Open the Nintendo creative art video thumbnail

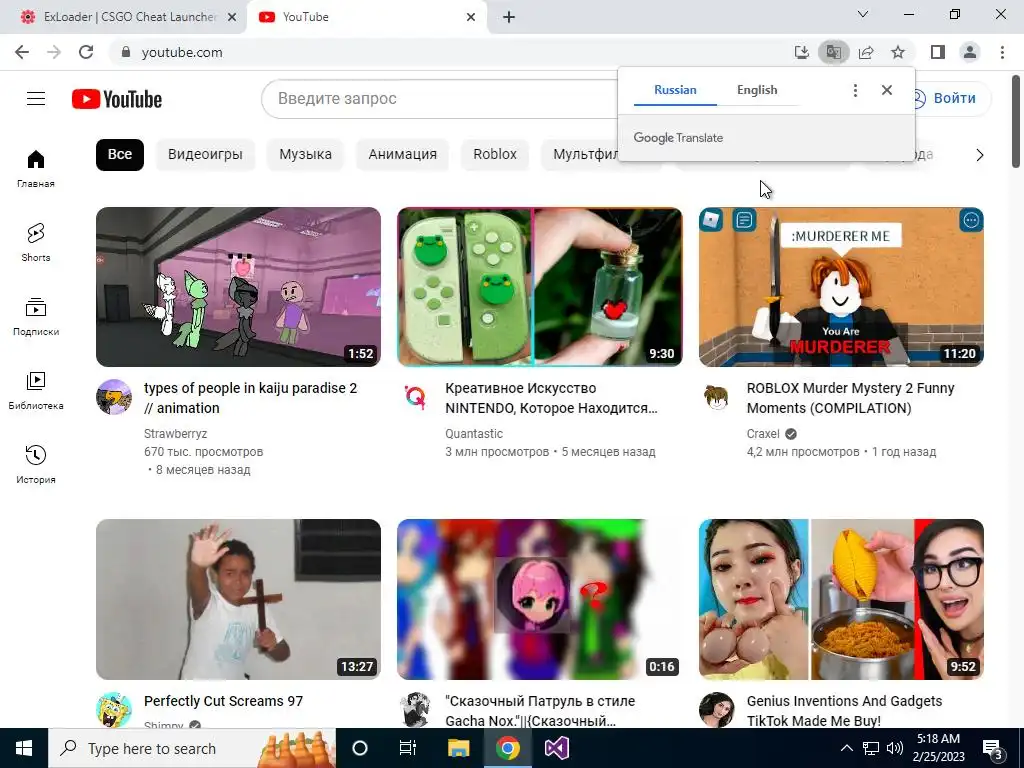click(539, 287)
